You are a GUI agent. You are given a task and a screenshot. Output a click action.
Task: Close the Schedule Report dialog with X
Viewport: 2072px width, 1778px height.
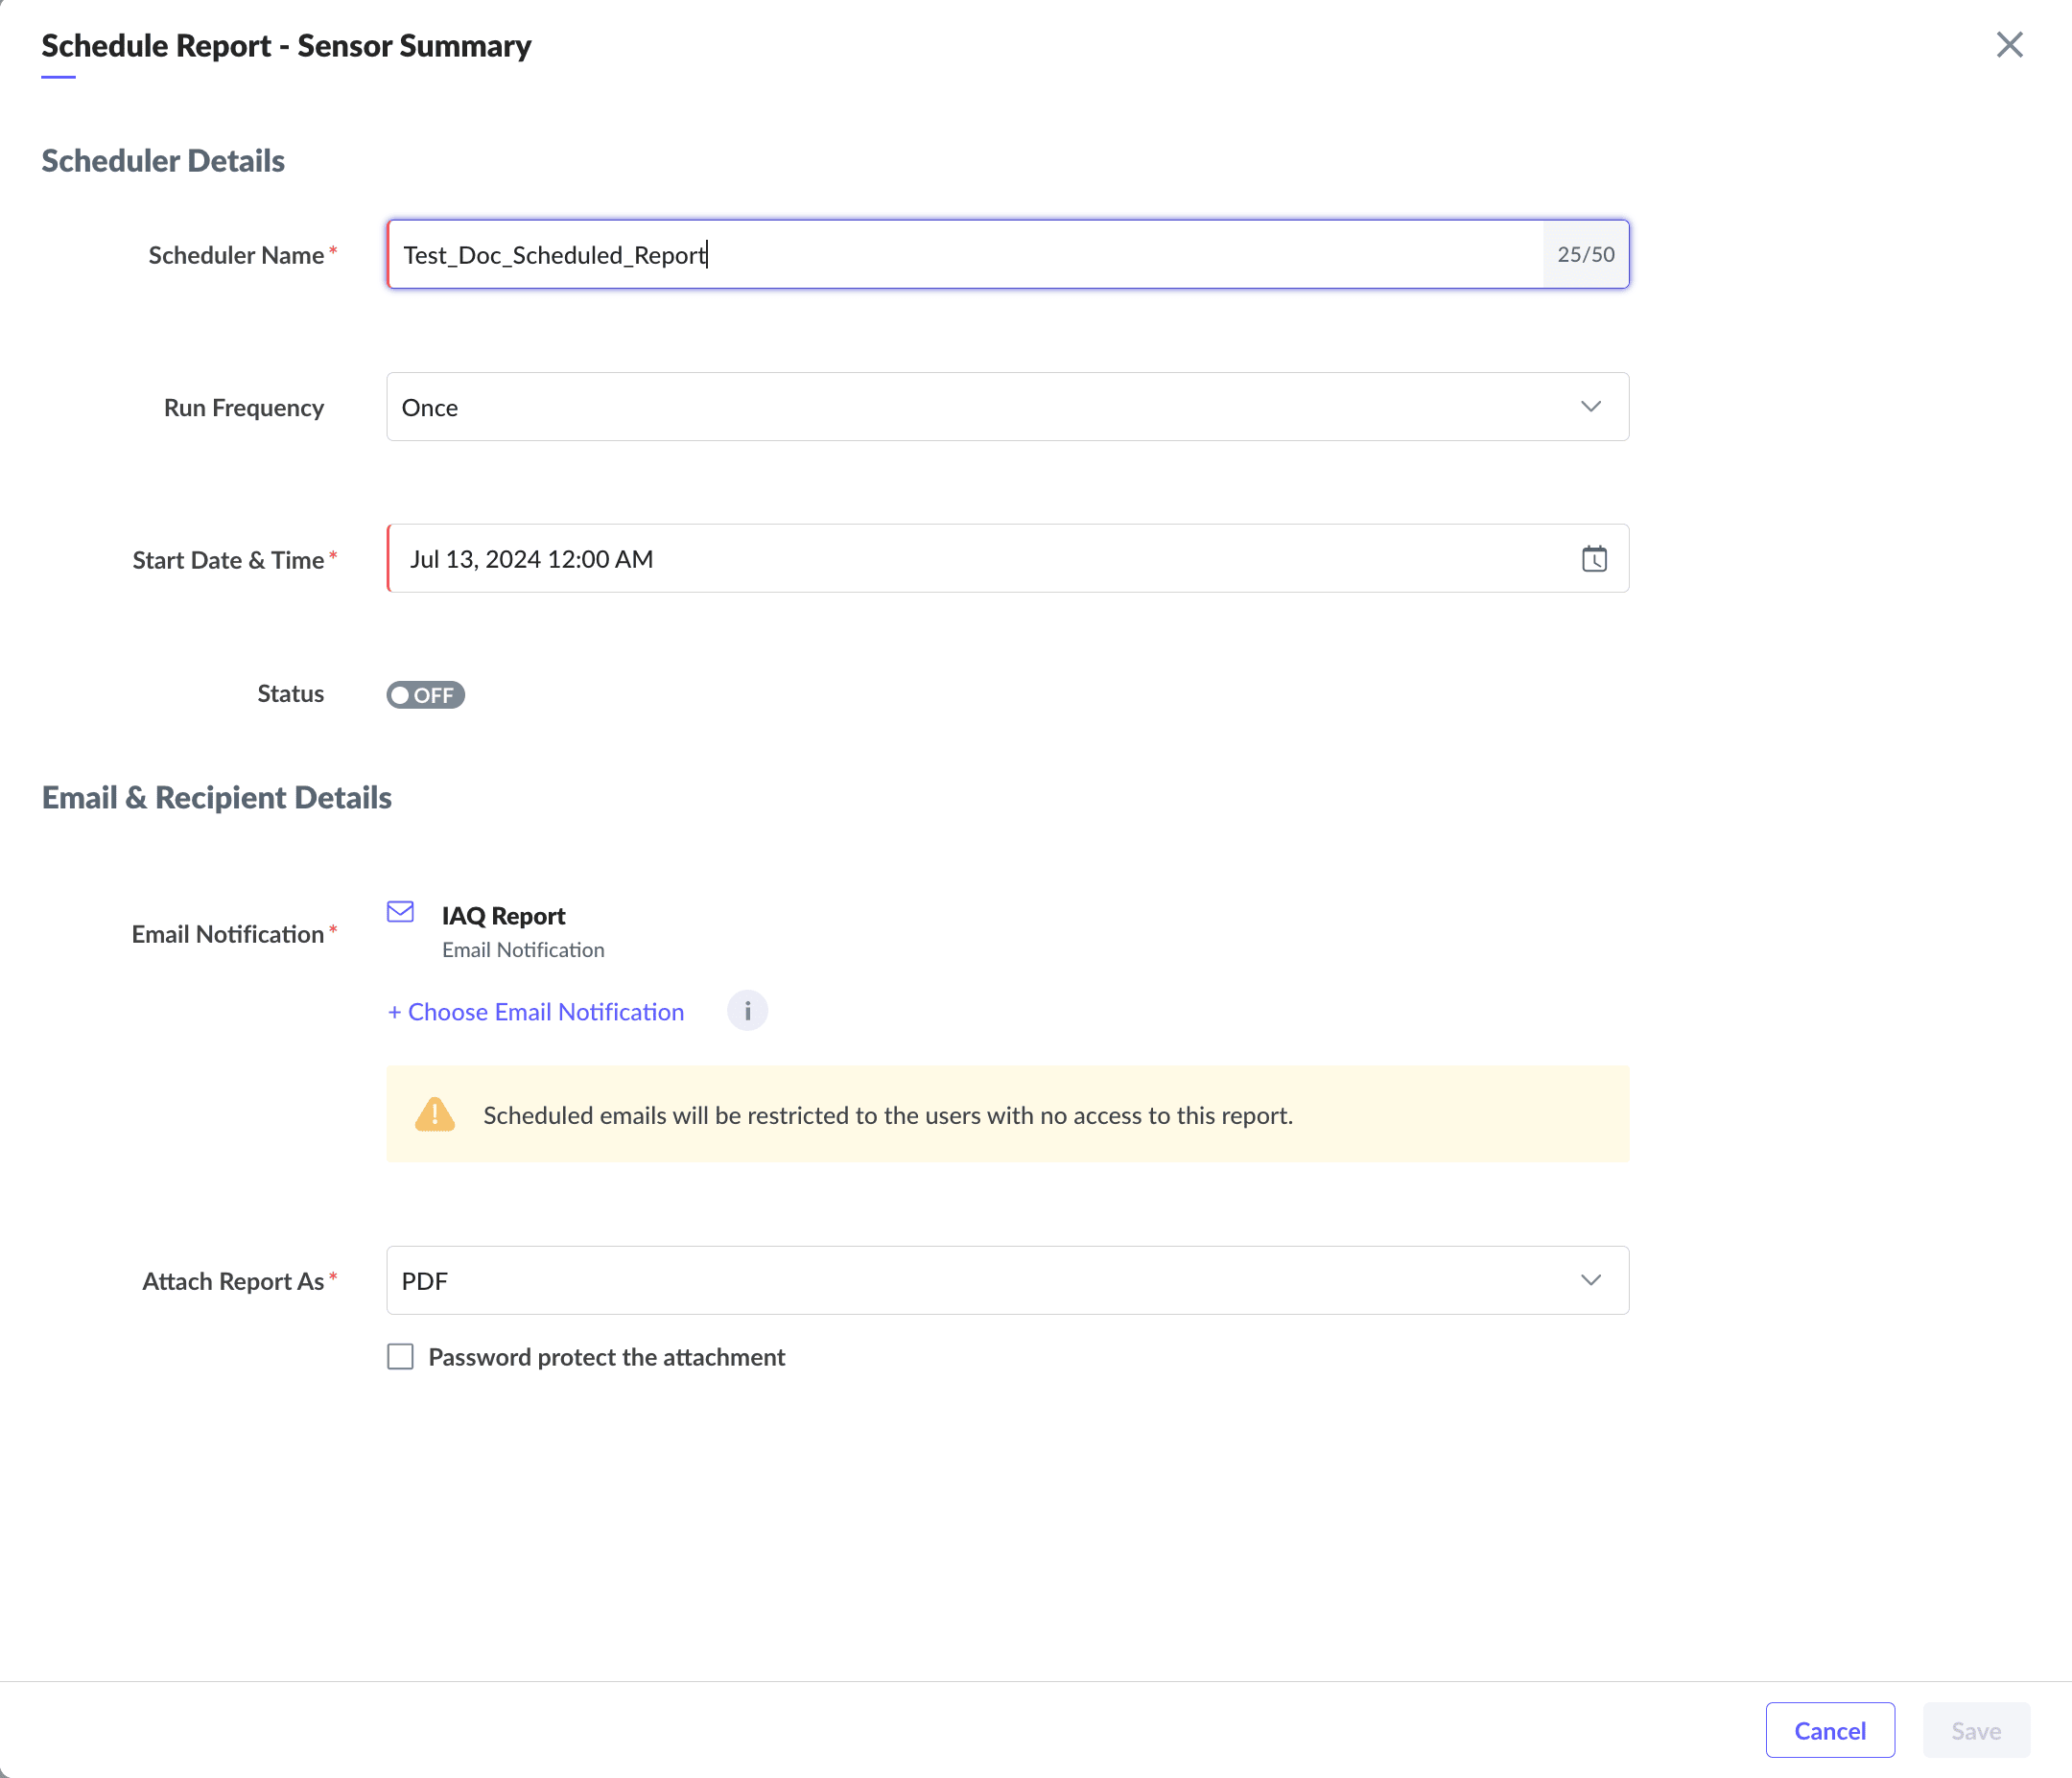click(x=2009, y=45)
